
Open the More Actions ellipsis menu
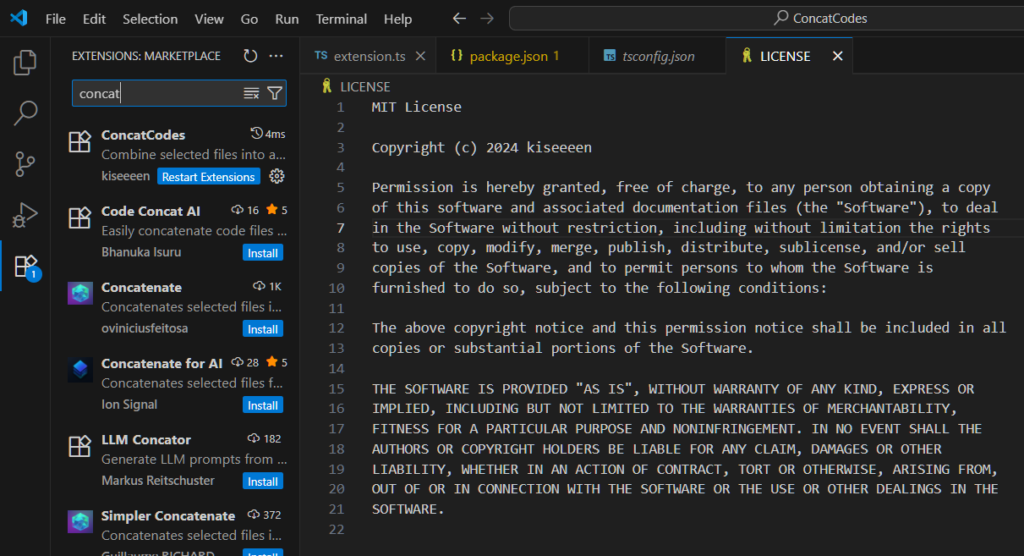276,56
